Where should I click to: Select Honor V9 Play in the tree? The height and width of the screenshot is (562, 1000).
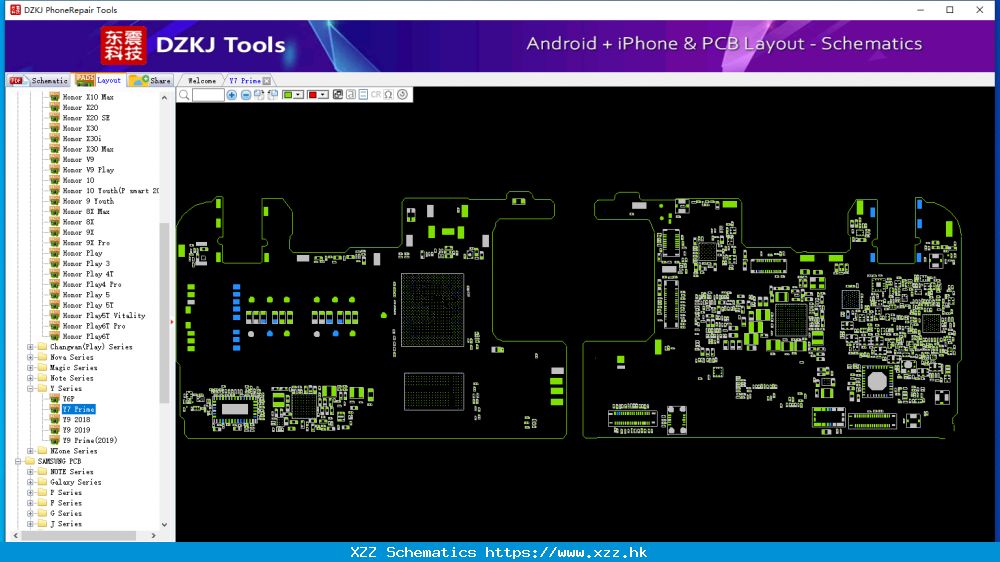(88, 170)
